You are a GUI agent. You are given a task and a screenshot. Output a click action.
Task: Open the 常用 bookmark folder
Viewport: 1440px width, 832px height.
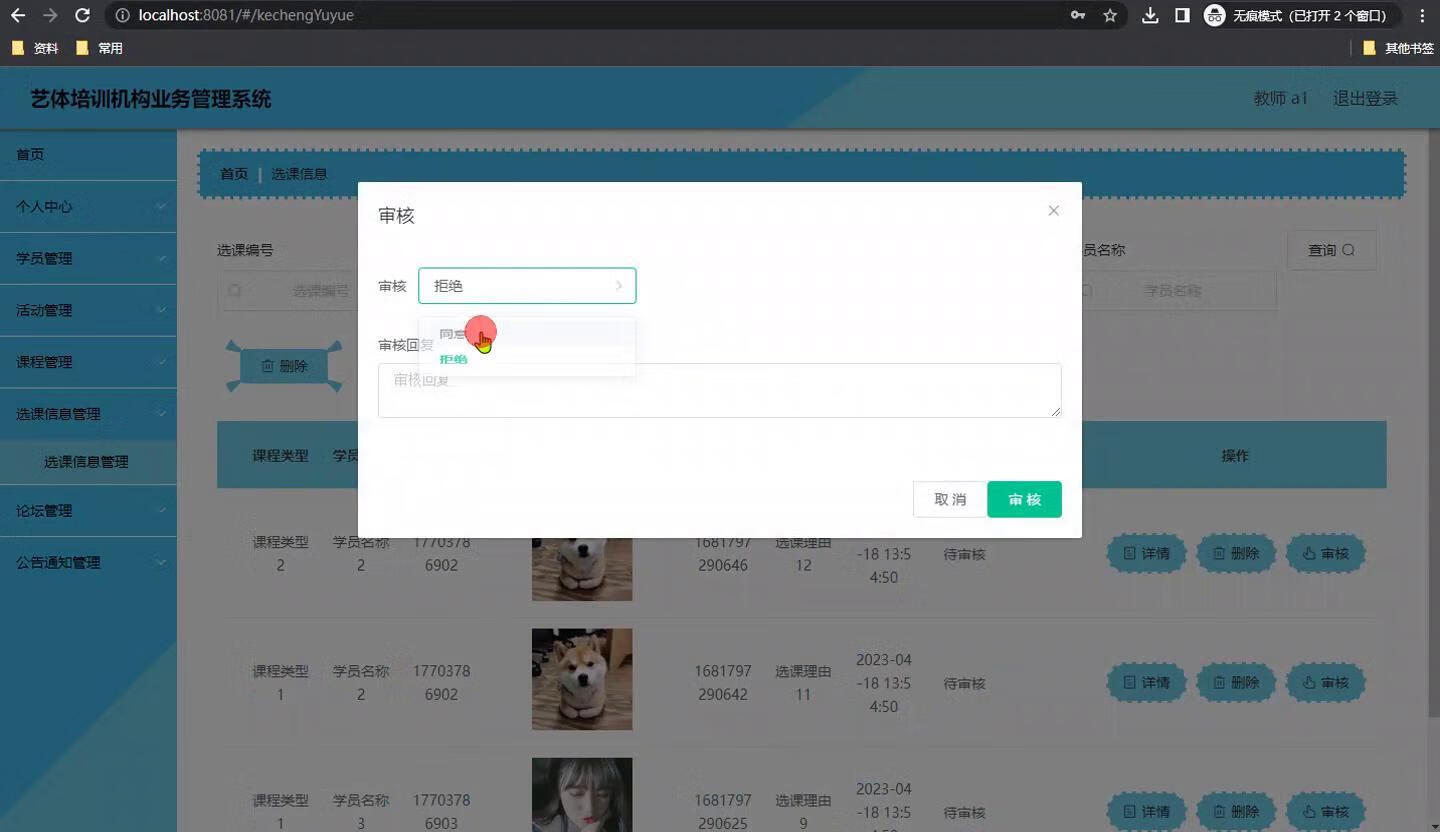point(100,48)
